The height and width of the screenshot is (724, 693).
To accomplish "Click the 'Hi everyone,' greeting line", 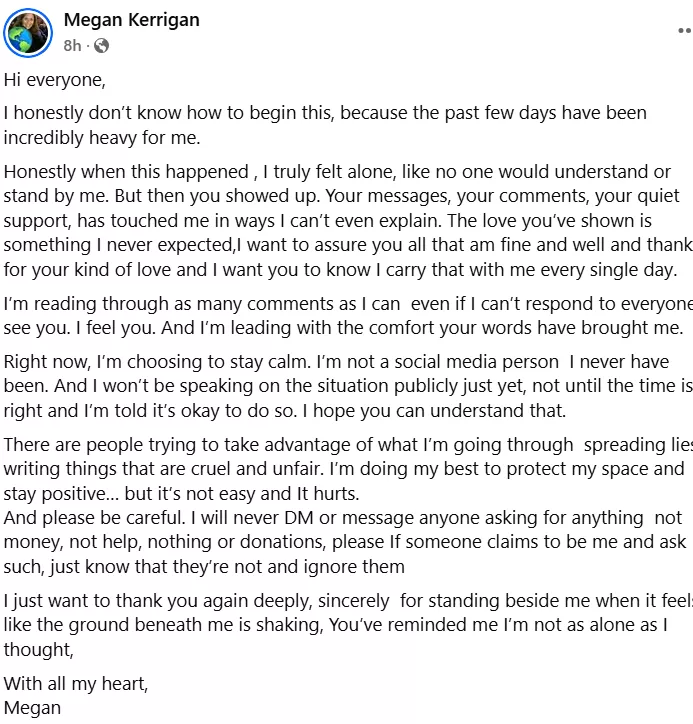I will coord(54,79).
